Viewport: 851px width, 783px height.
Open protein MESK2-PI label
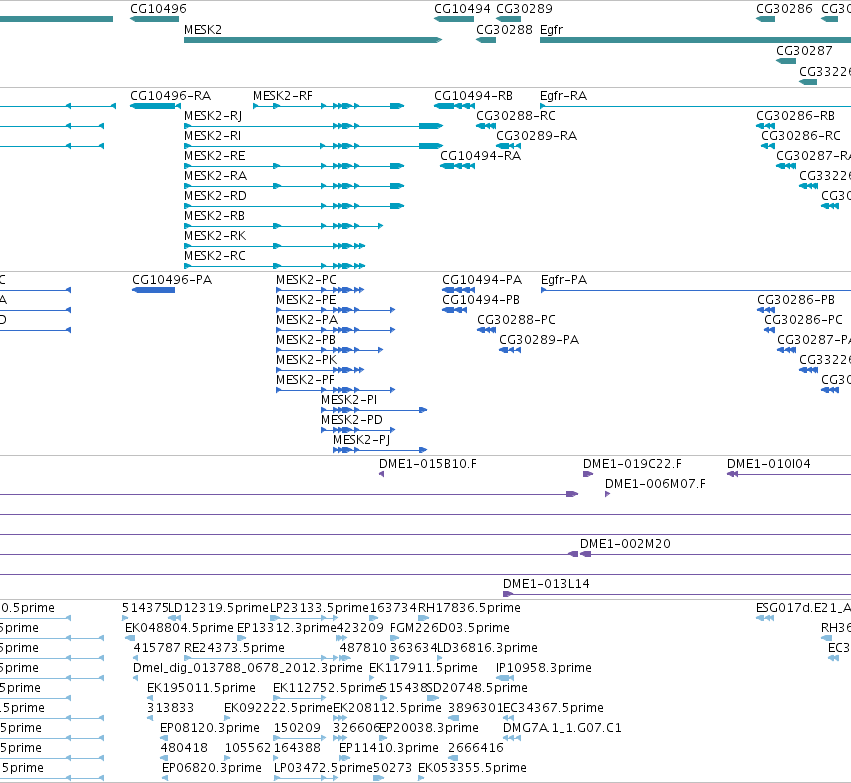tap(349, 400)
